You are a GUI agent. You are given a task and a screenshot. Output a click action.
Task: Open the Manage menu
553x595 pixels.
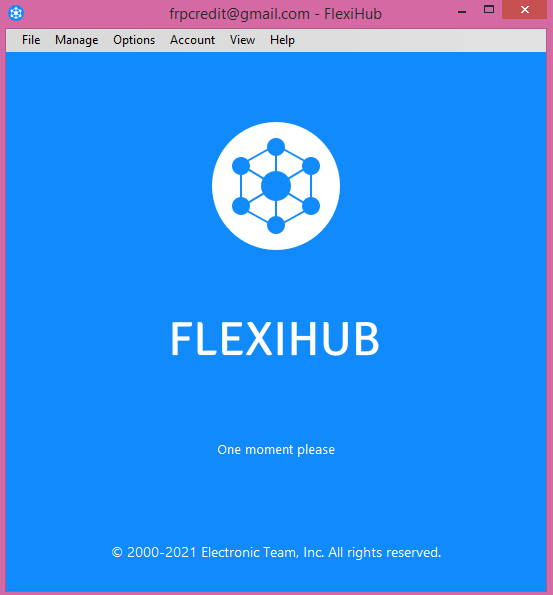coord(76,40)
